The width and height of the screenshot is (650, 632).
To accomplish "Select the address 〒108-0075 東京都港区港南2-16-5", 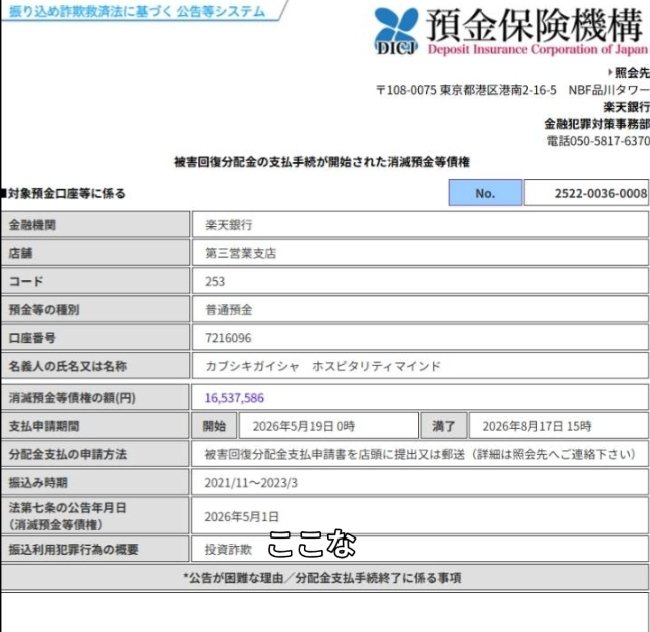I will tap(466, 90).
